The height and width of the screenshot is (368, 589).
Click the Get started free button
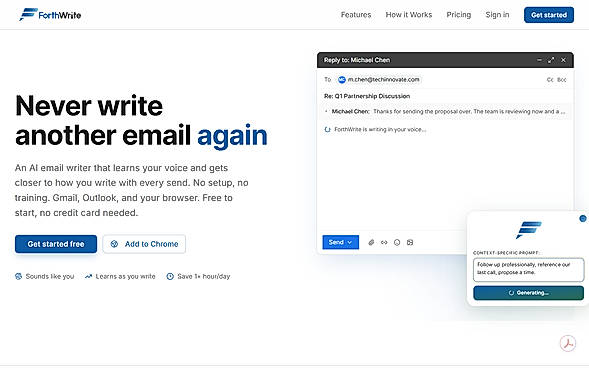tap(56, 244)
